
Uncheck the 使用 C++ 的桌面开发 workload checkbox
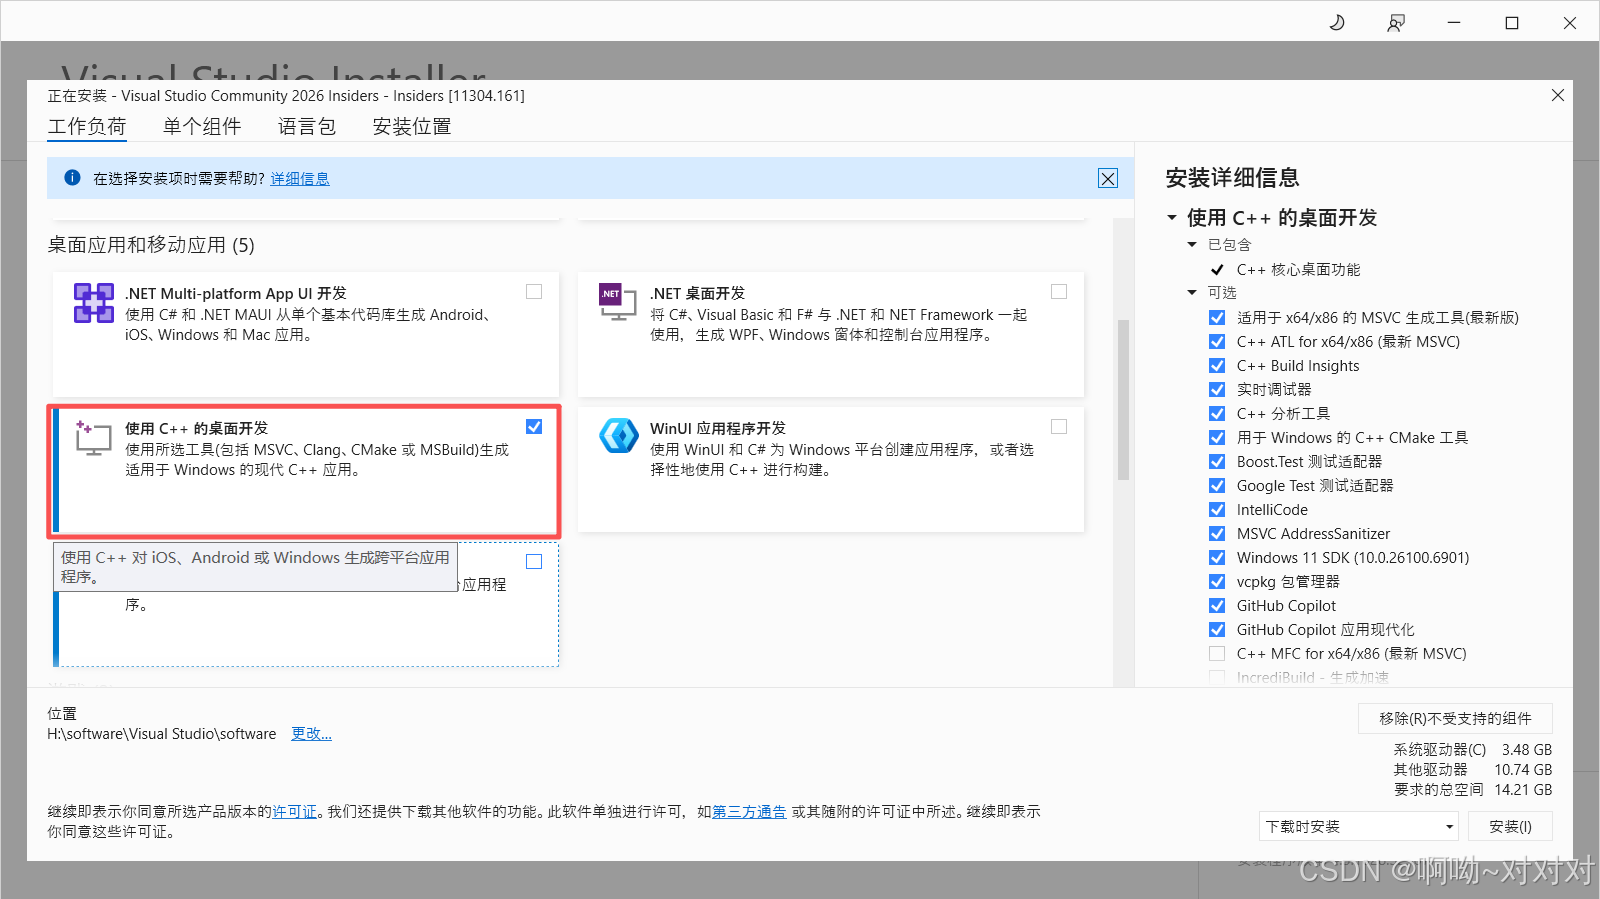(x=534, y=427)
